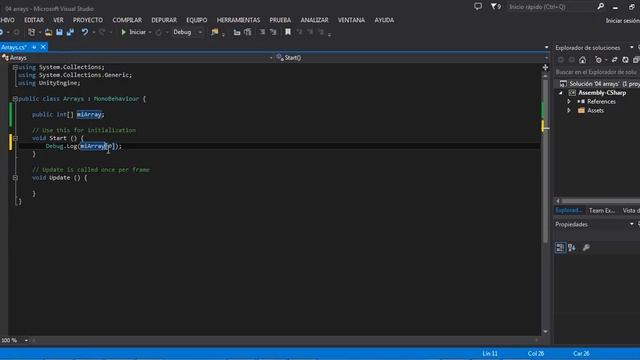Refresh the Solution Explorer tree
This screenshot has width=640, height=360.
click(x=625, y=60)
